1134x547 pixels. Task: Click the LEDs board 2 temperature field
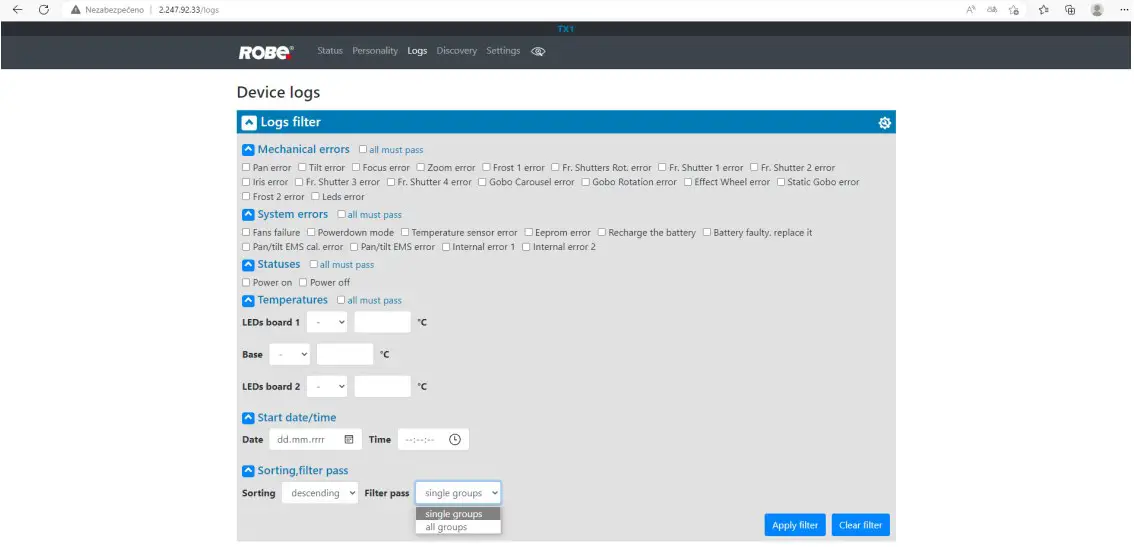[x=383, y=386]
